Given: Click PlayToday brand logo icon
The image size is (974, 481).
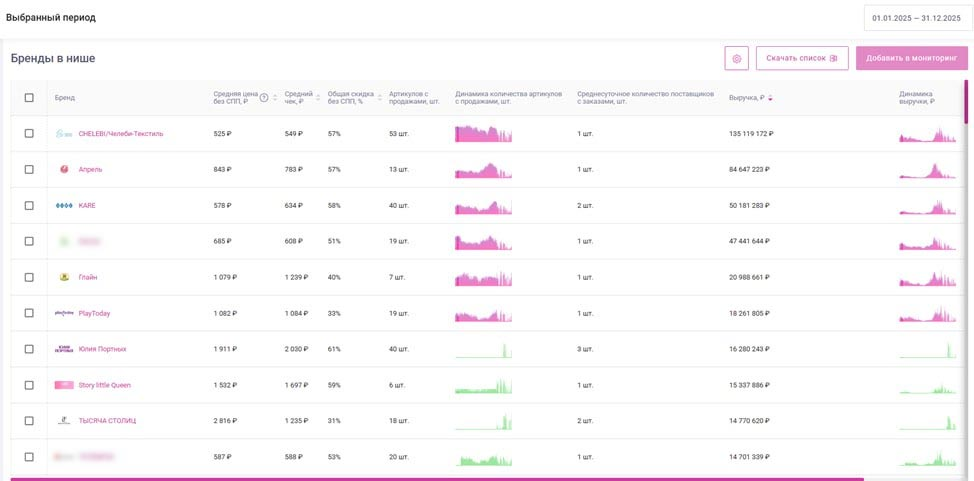Looking at the screenshot, I should click(64, 313).
